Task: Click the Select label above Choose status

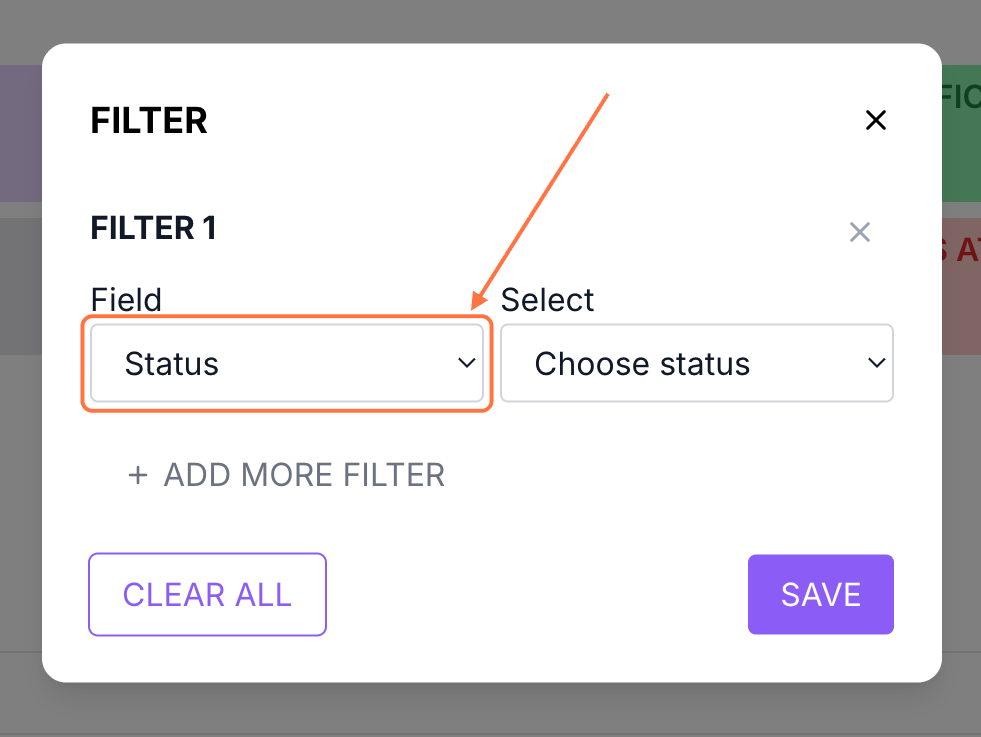Action: pyautogui.click(x=547, y=299)
